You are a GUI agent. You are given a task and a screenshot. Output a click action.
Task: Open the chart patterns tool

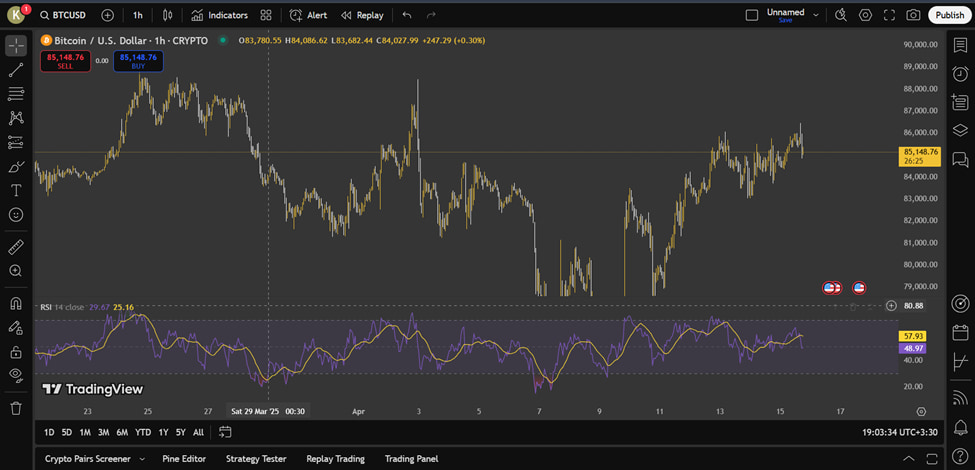pyautogui.click(x=16, y=118)
